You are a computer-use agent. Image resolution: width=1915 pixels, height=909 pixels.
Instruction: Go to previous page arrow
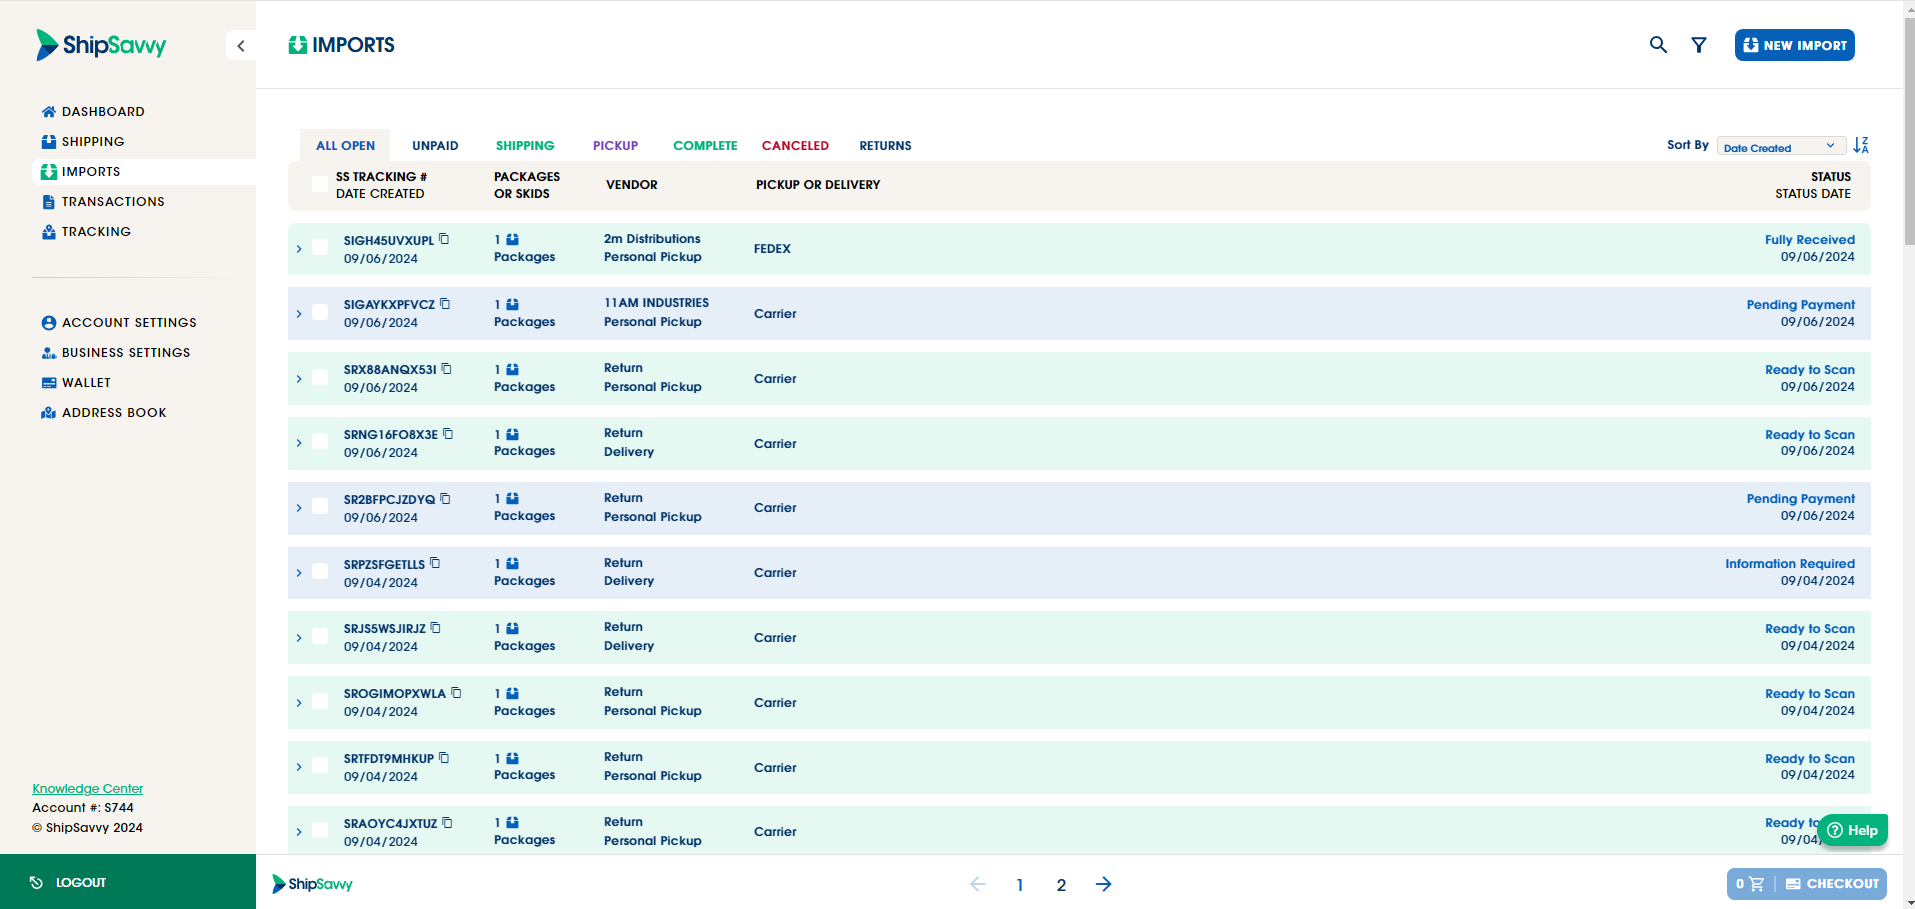978,884
